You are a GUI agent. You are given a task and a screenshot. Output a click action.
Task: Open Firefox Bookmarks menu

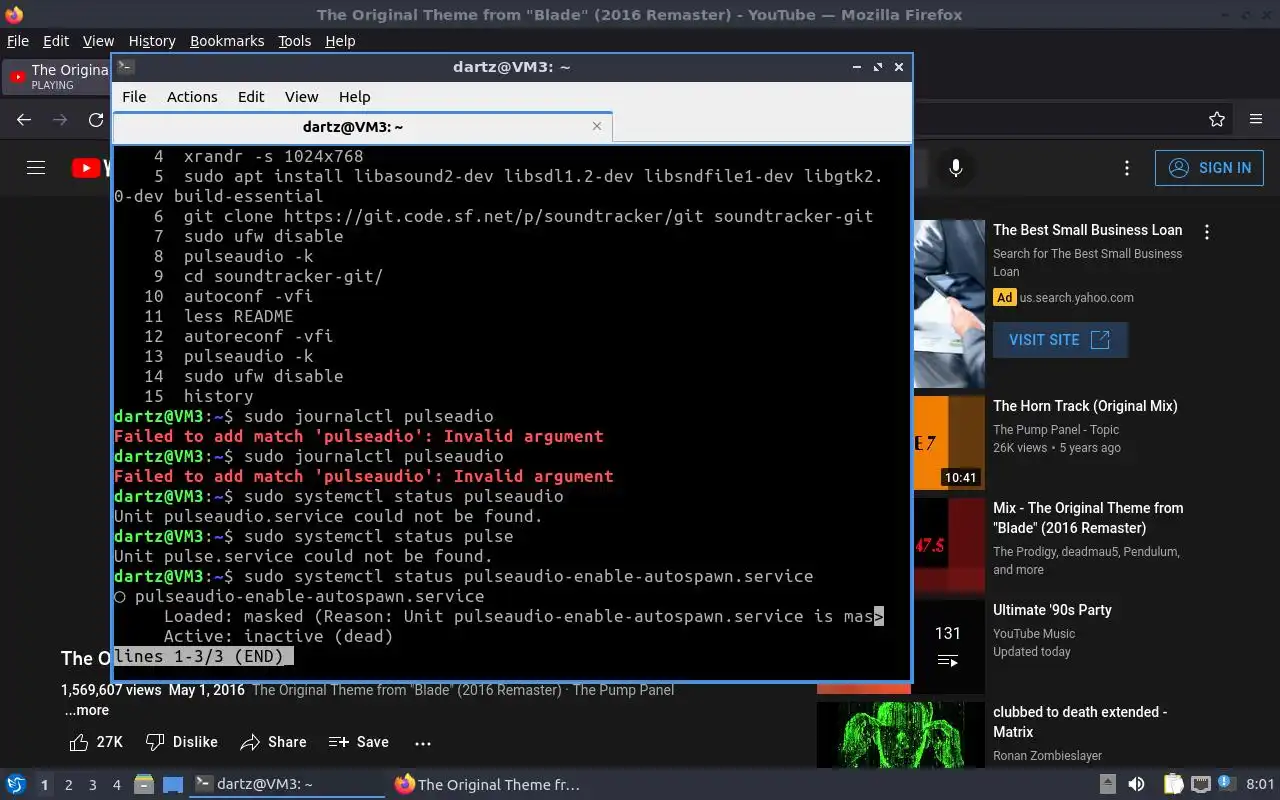227,41
